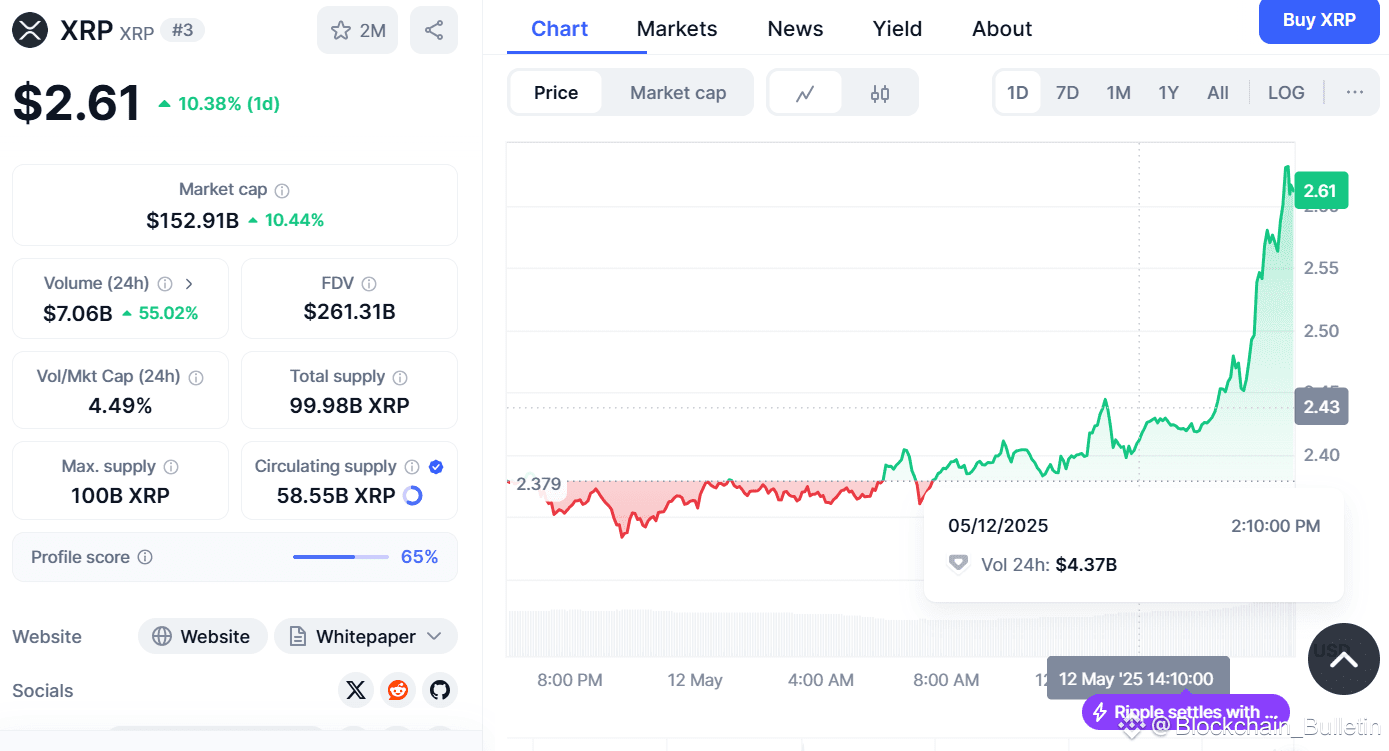Image resolution: width=1389 pixels, height=751 pixels.
Task: Open XRP's Reddit community
Action: coord(398,690)
